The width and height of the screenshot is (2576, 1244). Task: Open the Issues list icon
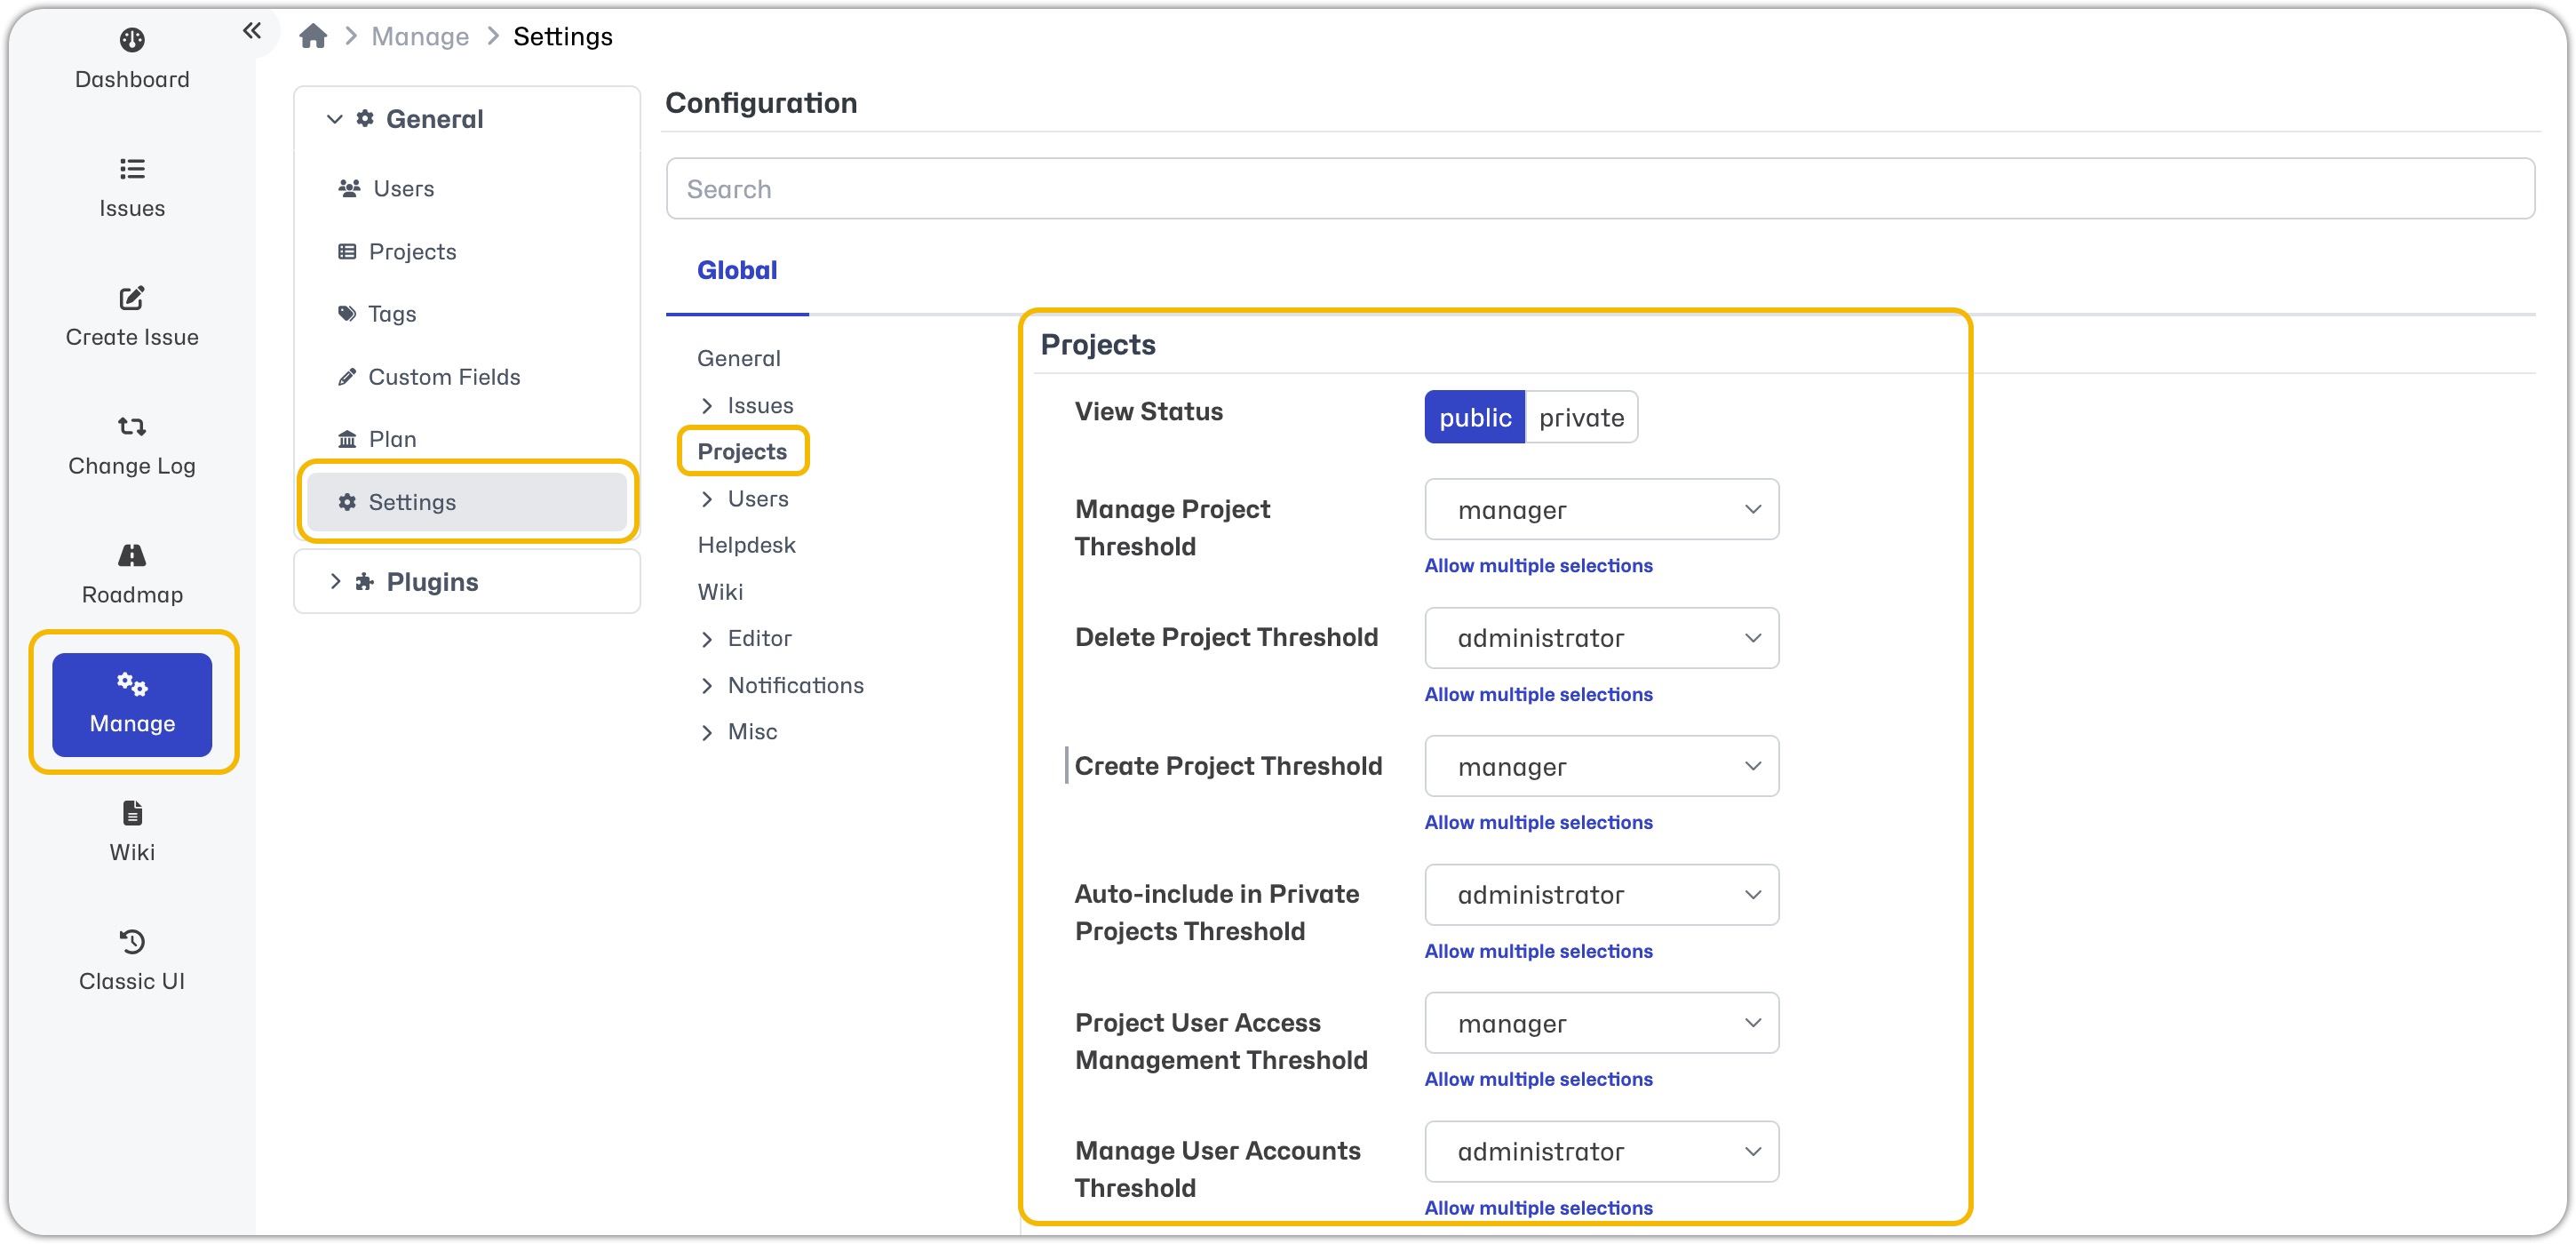tap(132, 169)
